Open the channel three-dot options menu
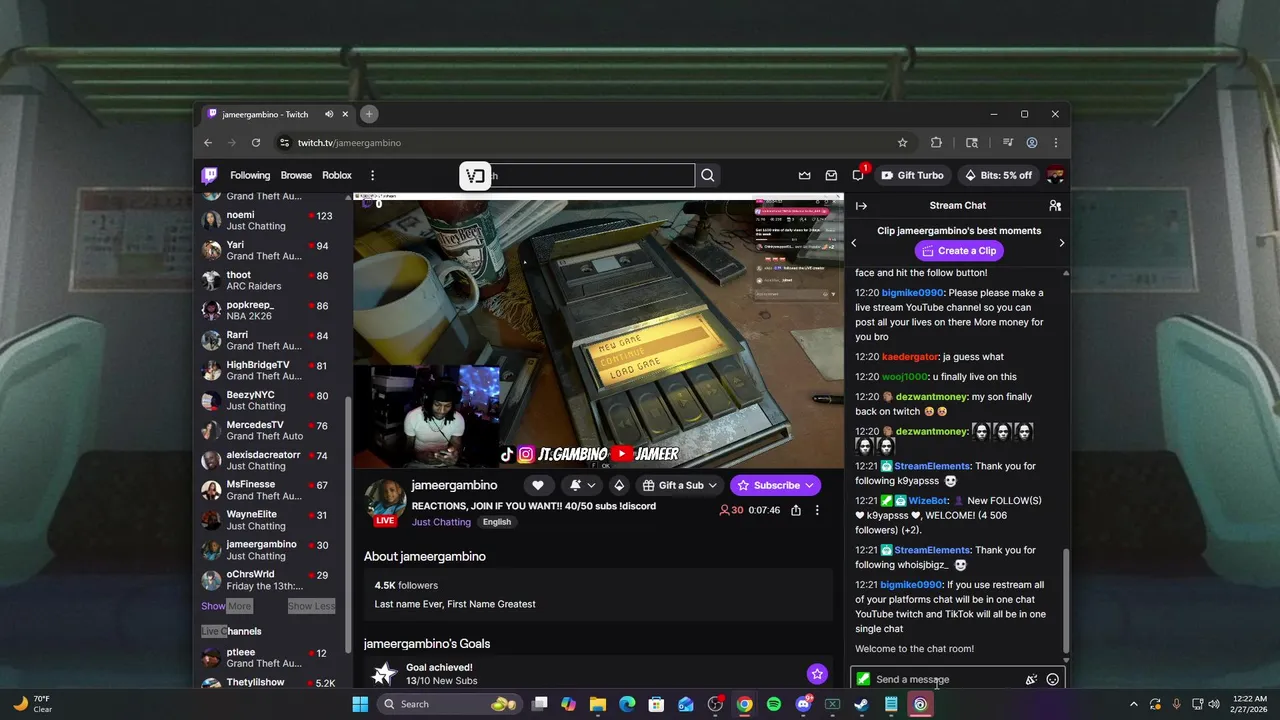Image resolution: width=1280 pixels, height=720 pixels. (817, 510)
